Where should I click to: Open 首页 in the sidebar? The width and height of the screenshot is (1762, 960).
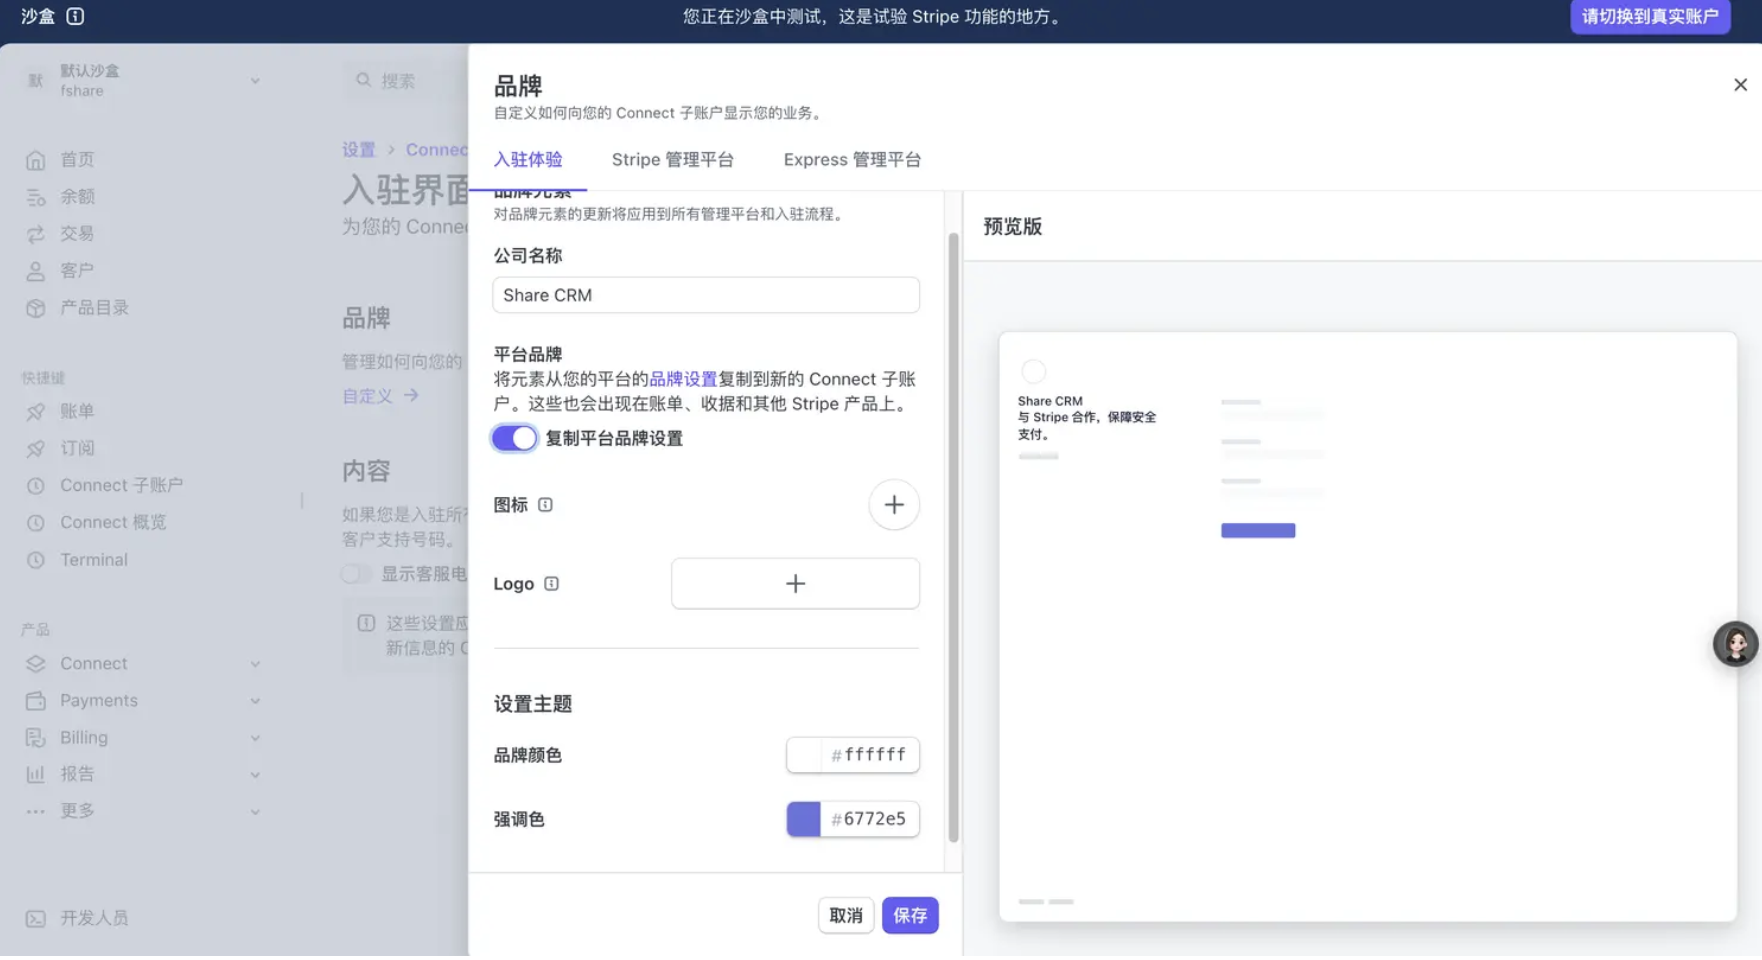(x=77, y=160)
